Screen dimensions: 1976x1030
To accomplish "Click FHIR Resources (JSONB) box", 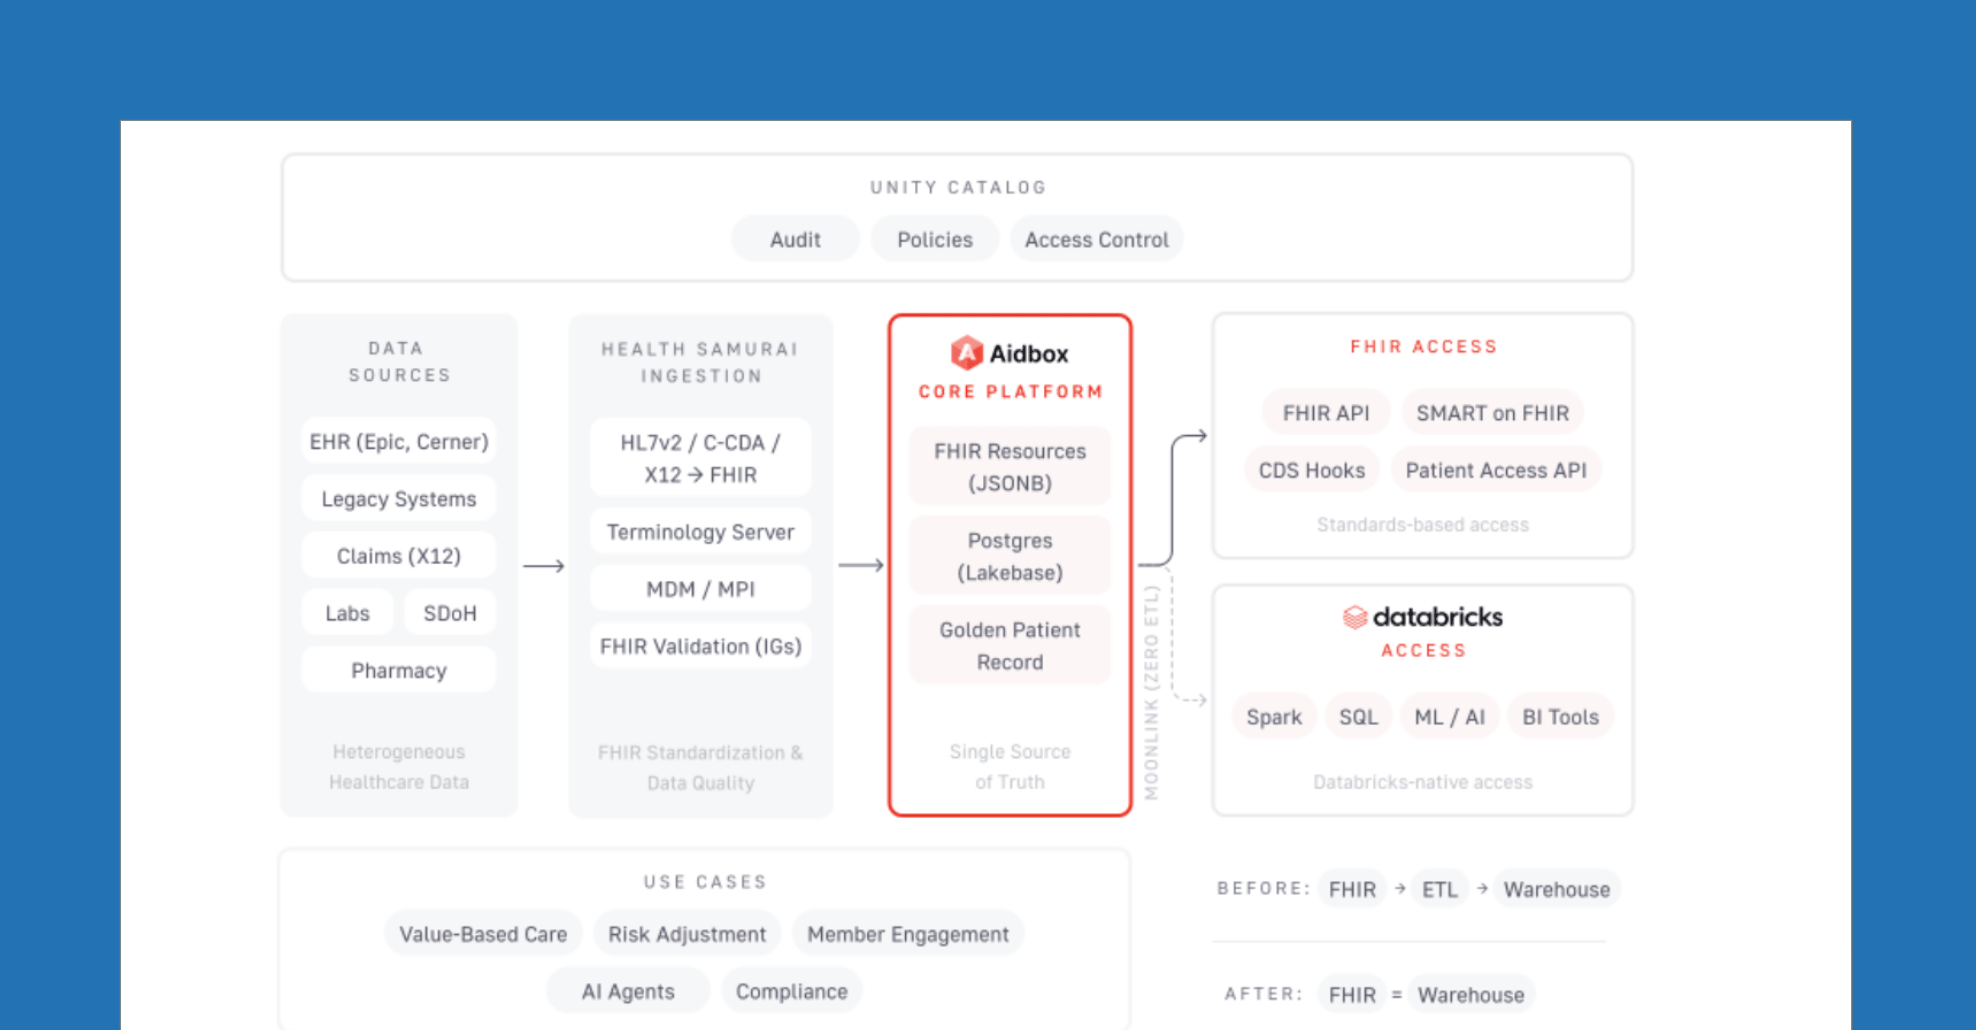I will click(1010, 466).
